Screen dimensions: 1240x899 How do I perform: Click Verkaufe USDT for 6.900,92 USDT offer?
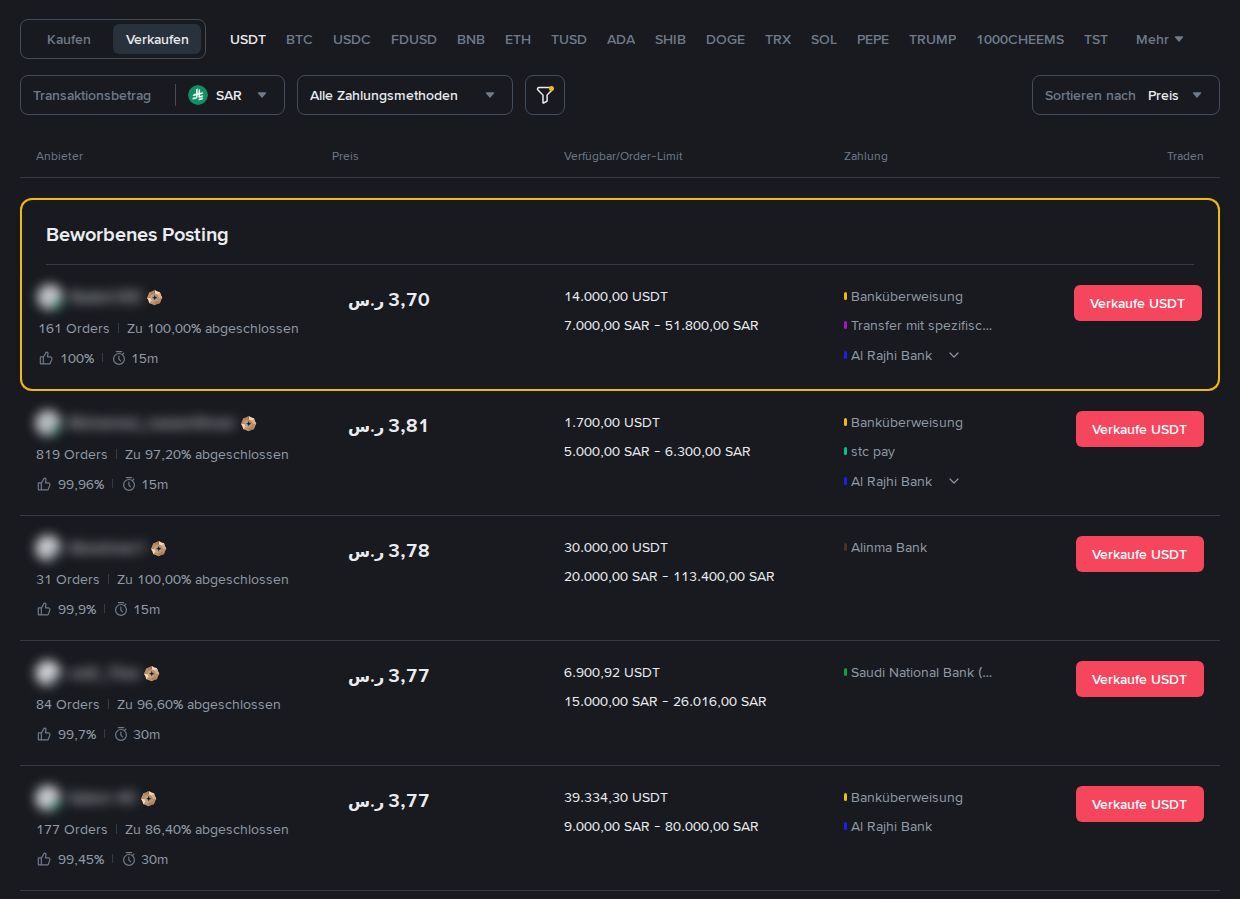click(1140, 679)
